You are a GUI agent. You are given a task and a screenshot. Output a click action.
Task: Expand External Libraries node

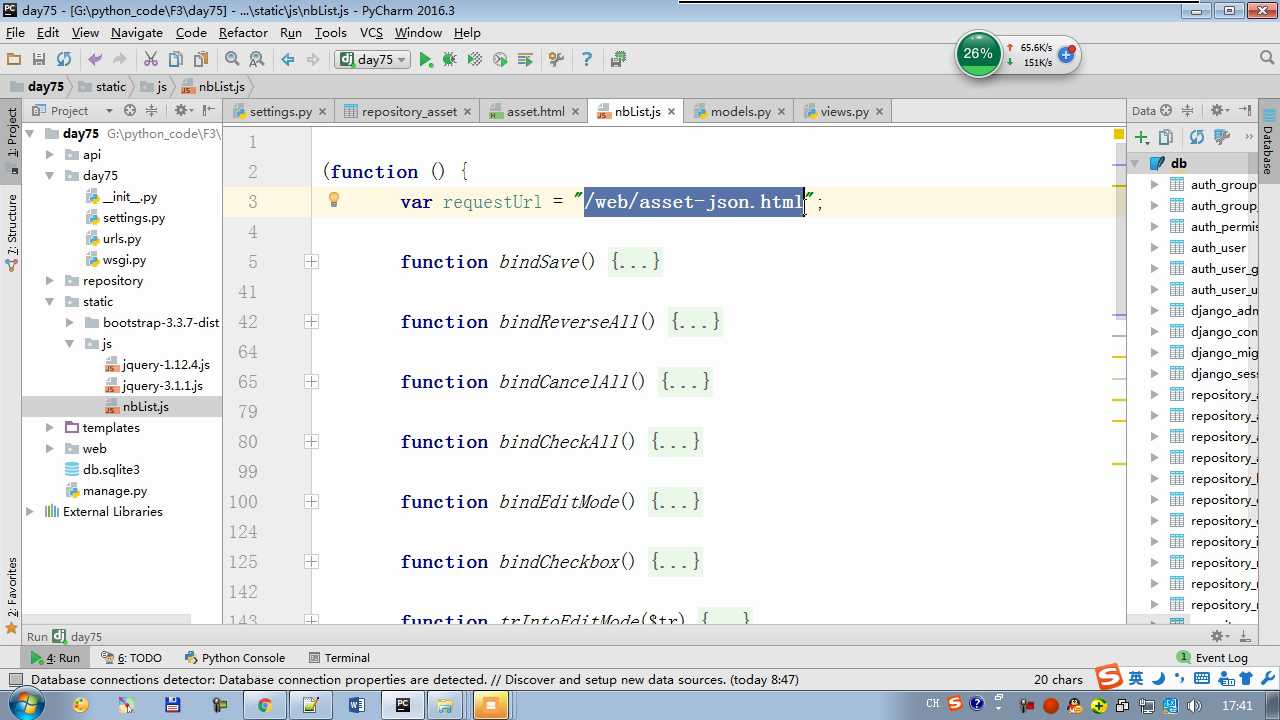(30, 512)
